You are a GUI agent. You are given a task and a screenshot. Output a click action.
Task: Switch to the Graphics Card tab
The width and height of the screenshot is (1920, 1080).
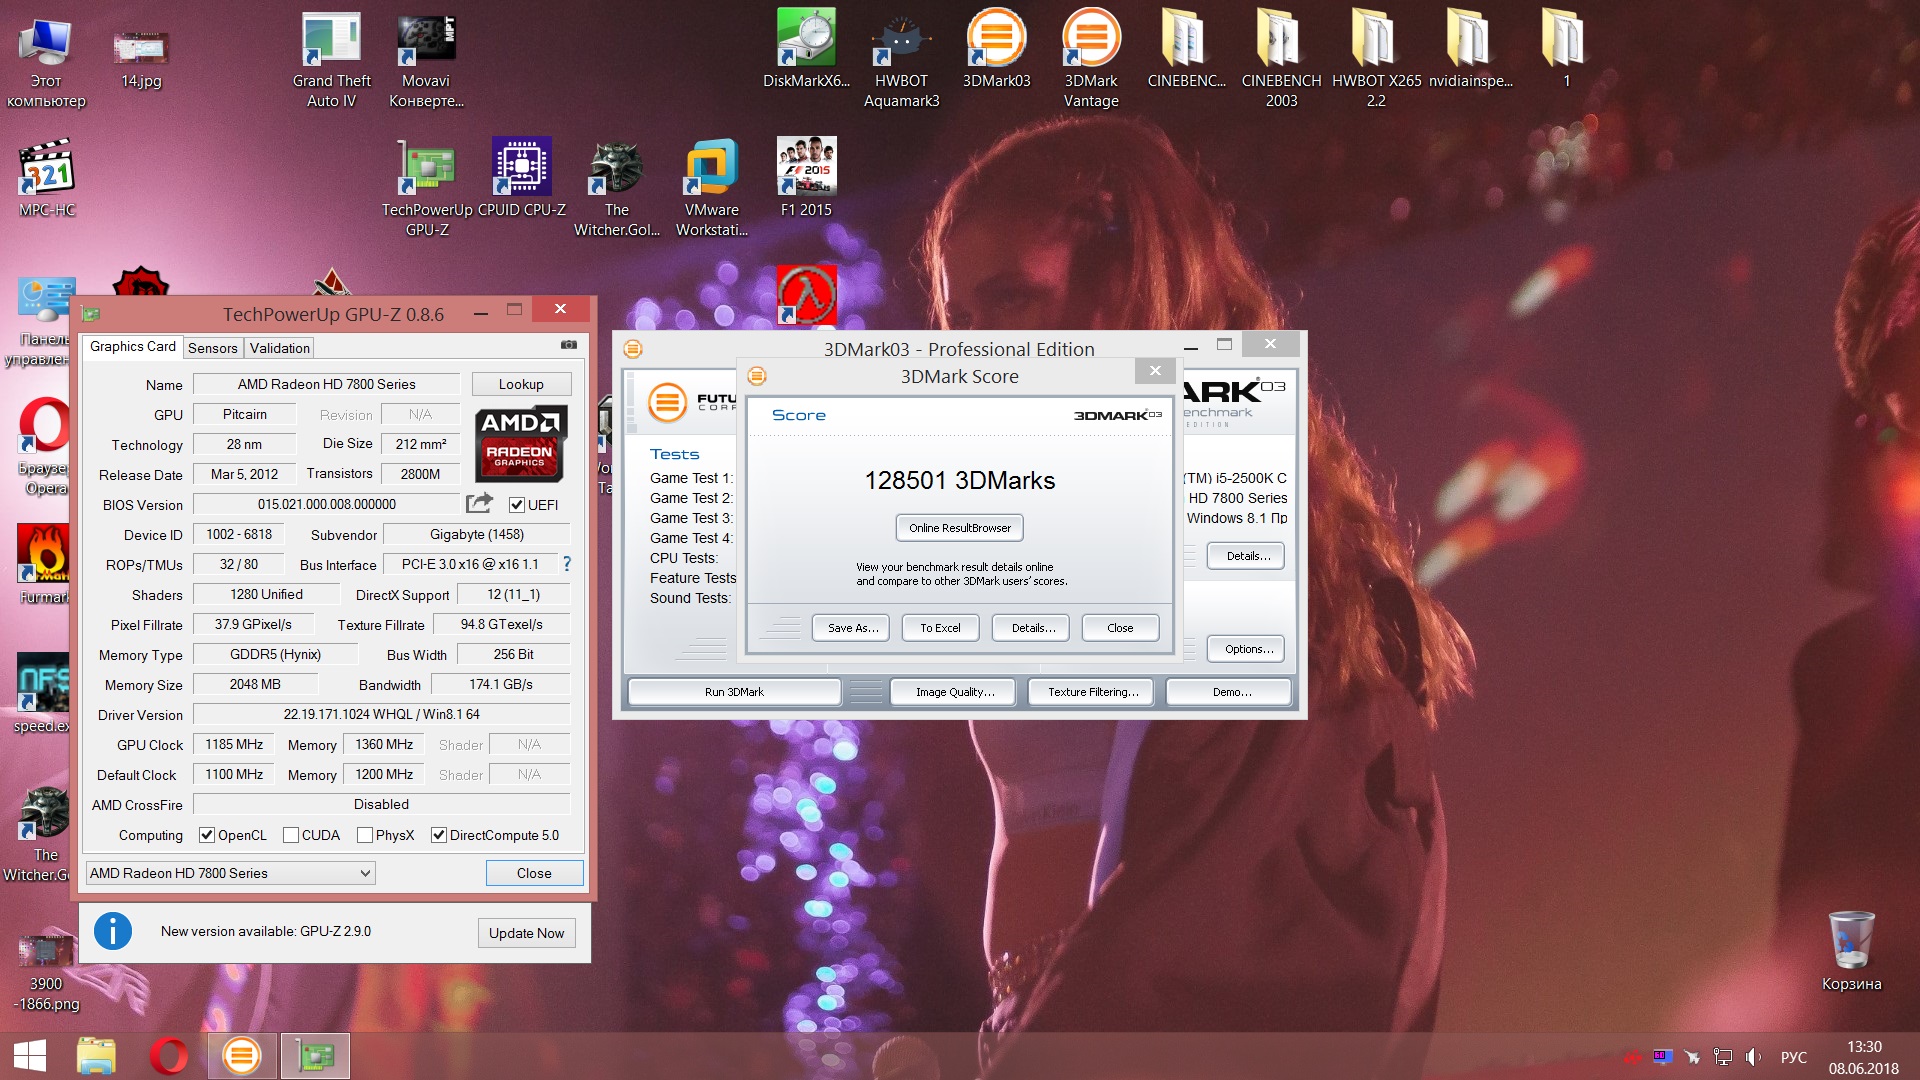click(133, 346)
